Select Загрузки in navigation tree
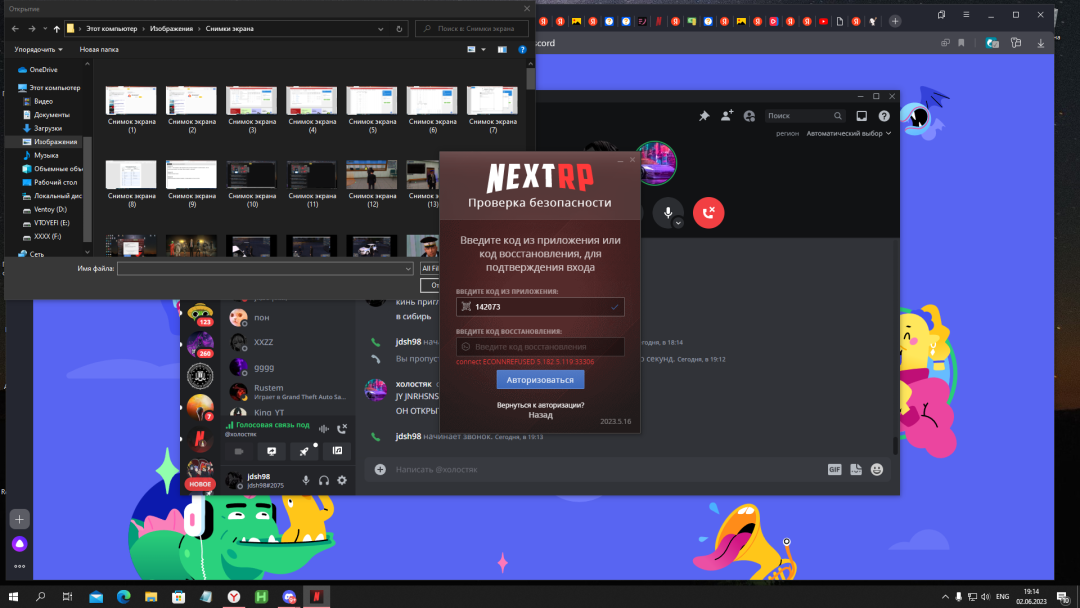Viewport: 1080px width, 608px height. pyautogui.click(x=48, y=128)
